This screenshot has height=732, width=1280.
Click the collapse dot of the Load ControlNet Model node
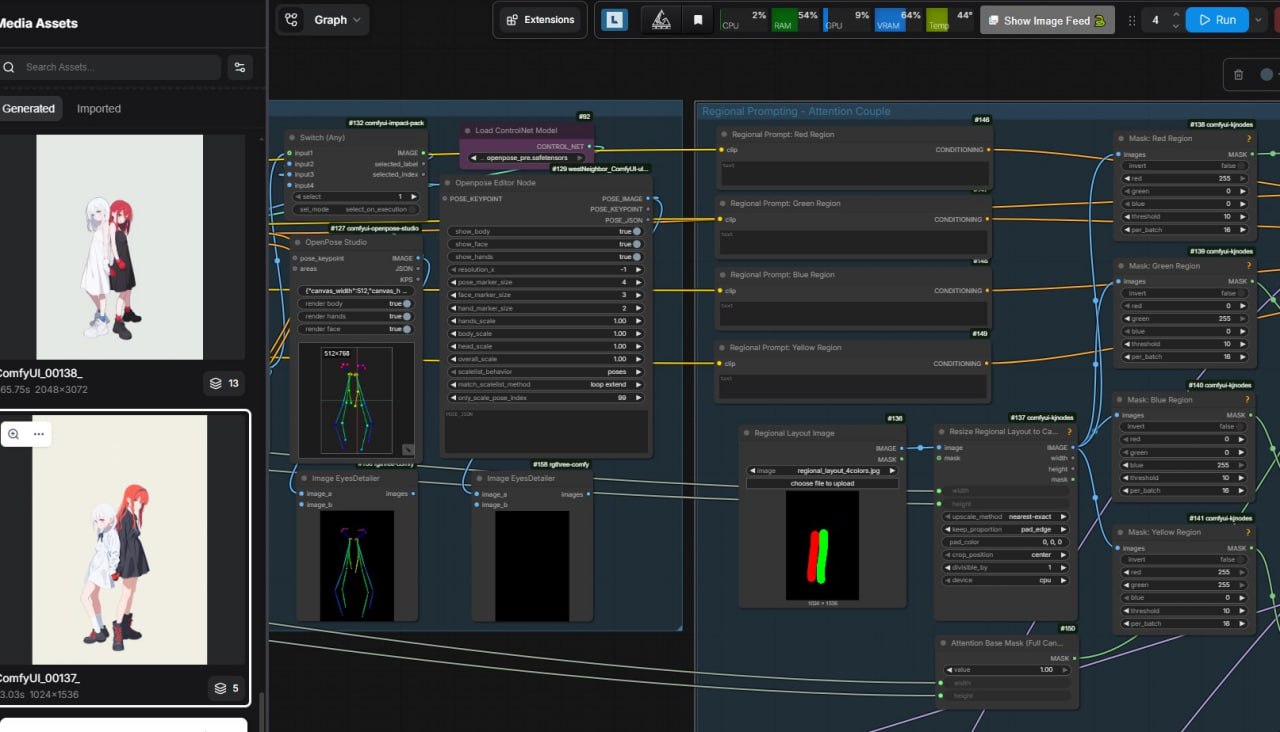click(x=467, y=130)
